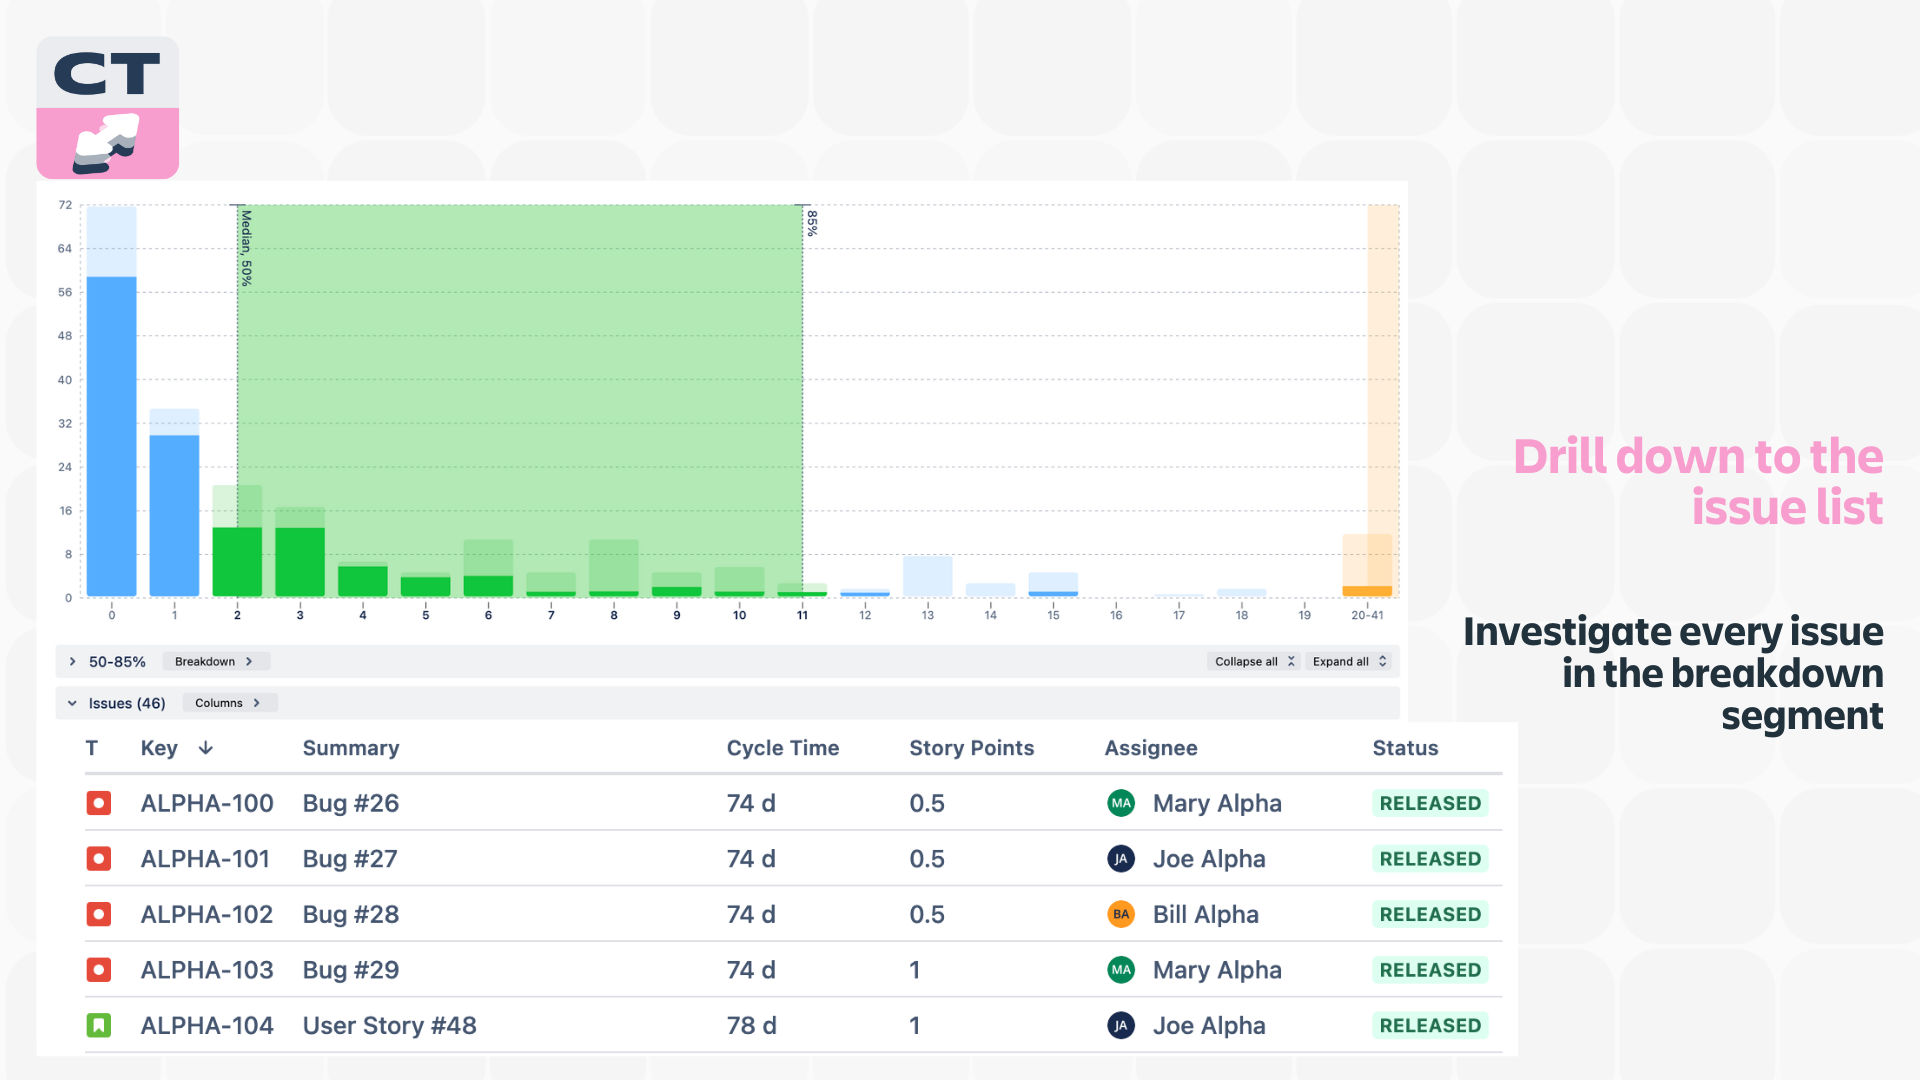The width and height of the screenshot is (1920, 1080).
Task: Click Bill Alpha's orange BA avatar
Action: tap(1121, 914)
